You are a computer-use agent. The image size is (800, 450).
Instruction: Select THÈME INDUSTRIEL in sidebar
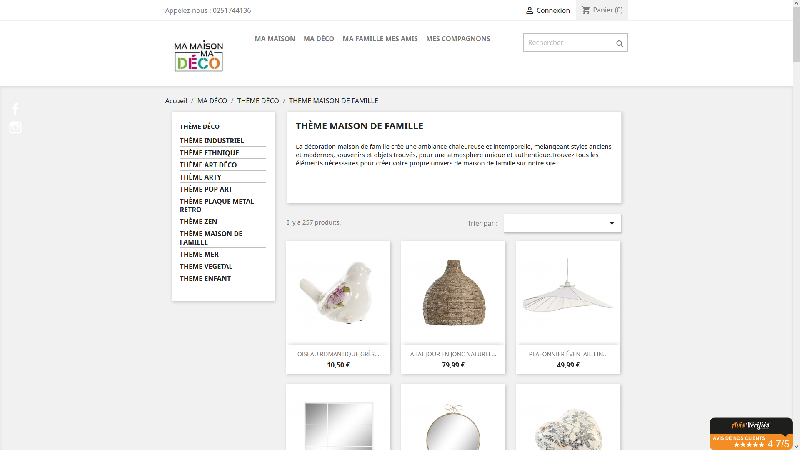[x=211, y=141]
